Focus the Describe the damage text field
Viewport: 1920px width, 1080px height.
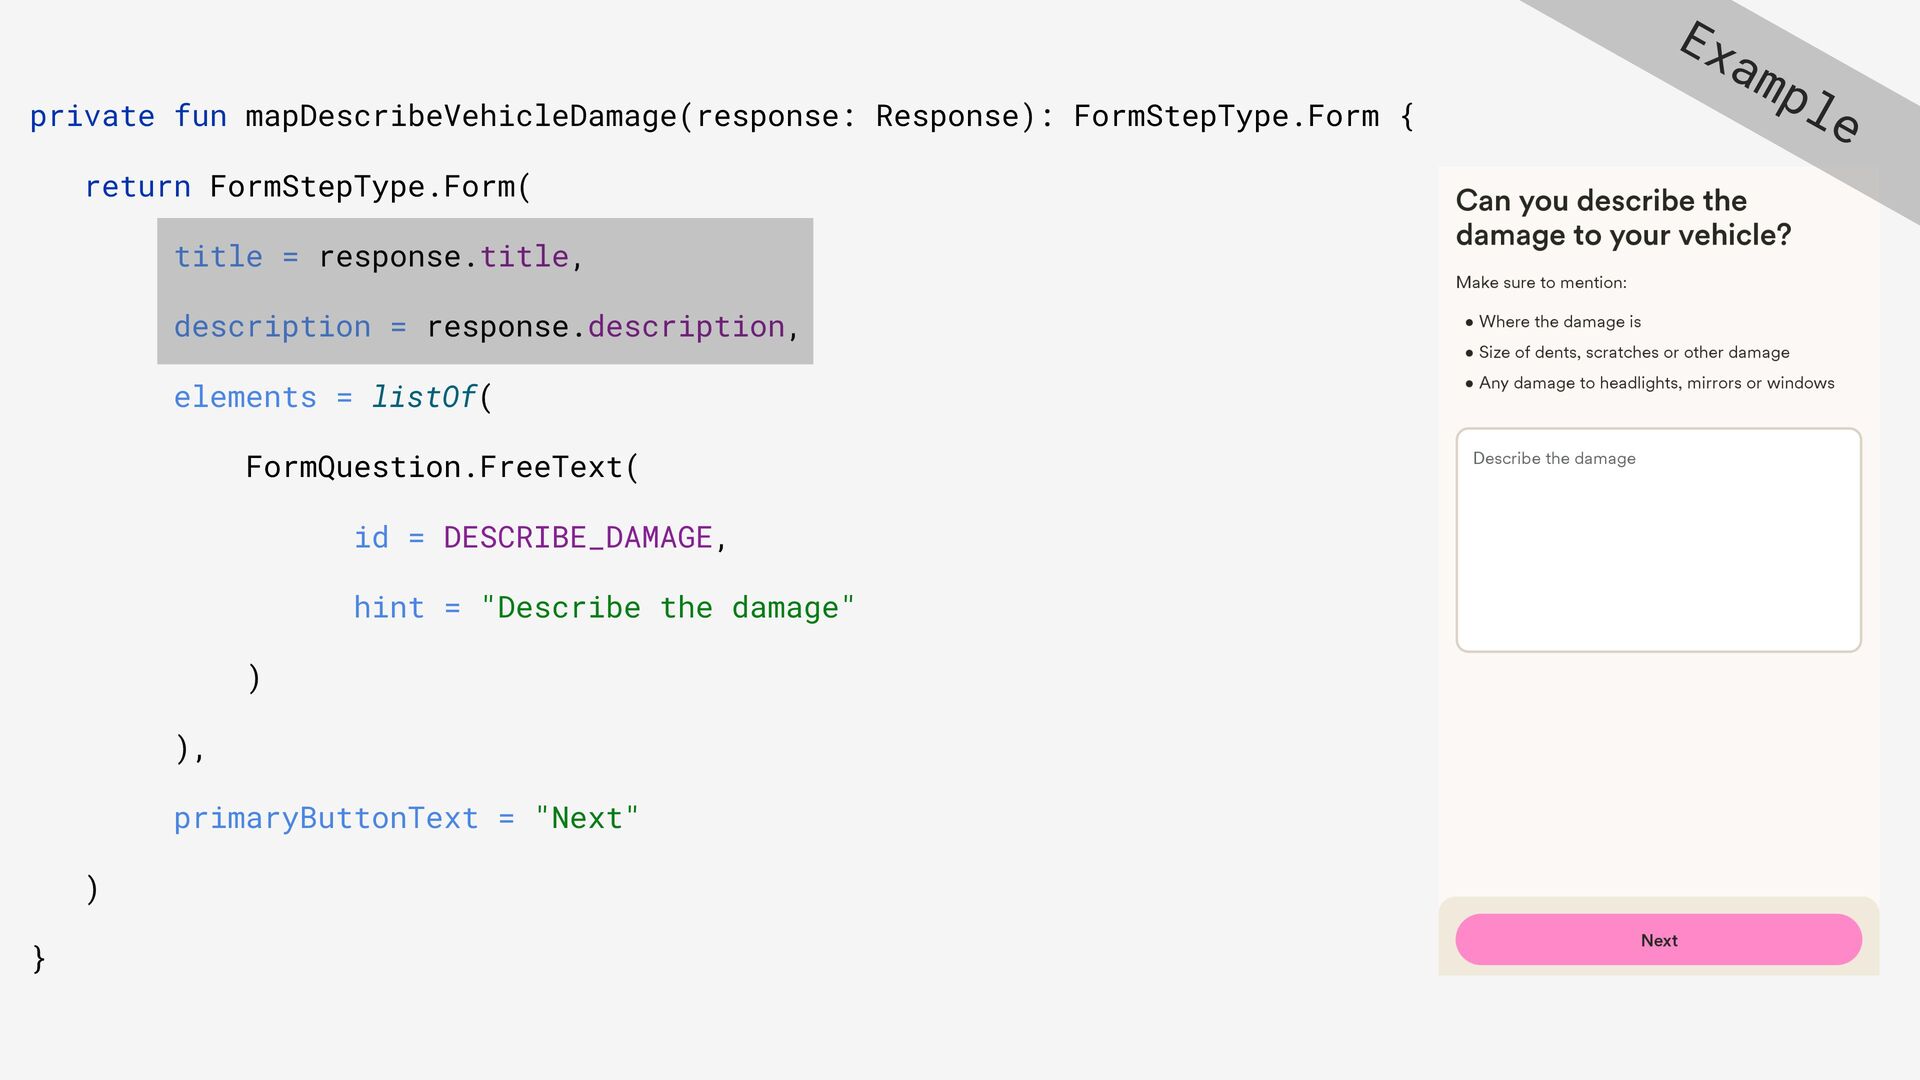click(x=1658, y=540)
